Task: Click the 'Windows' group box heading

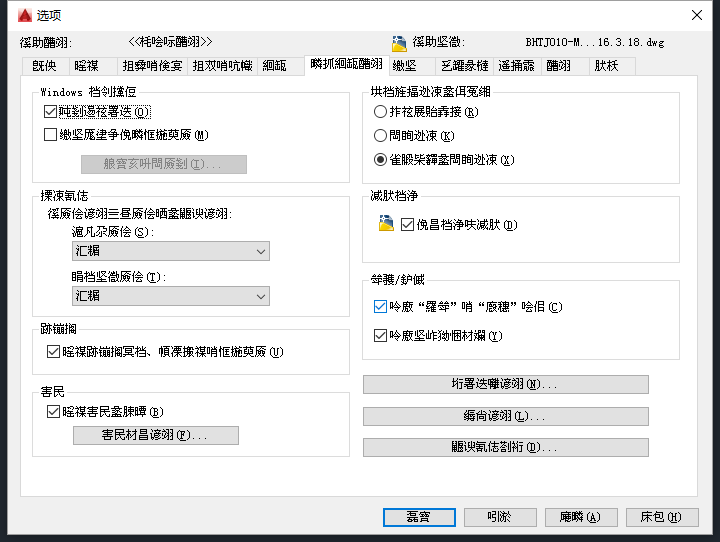Action: click(x=89, y=92)
